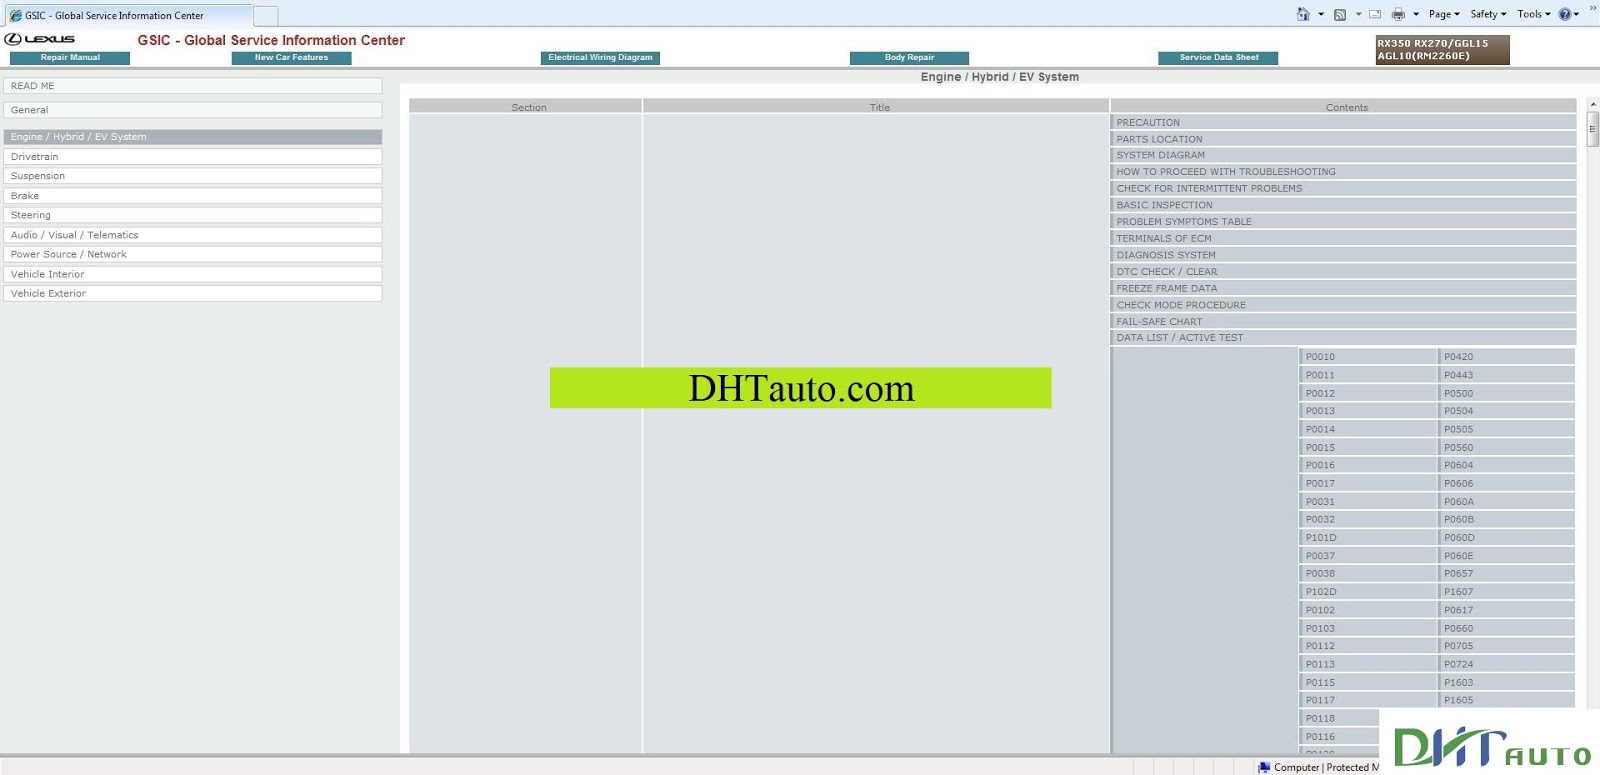Open the Tools menu

pyautogui.click(x=1533, y=14)
